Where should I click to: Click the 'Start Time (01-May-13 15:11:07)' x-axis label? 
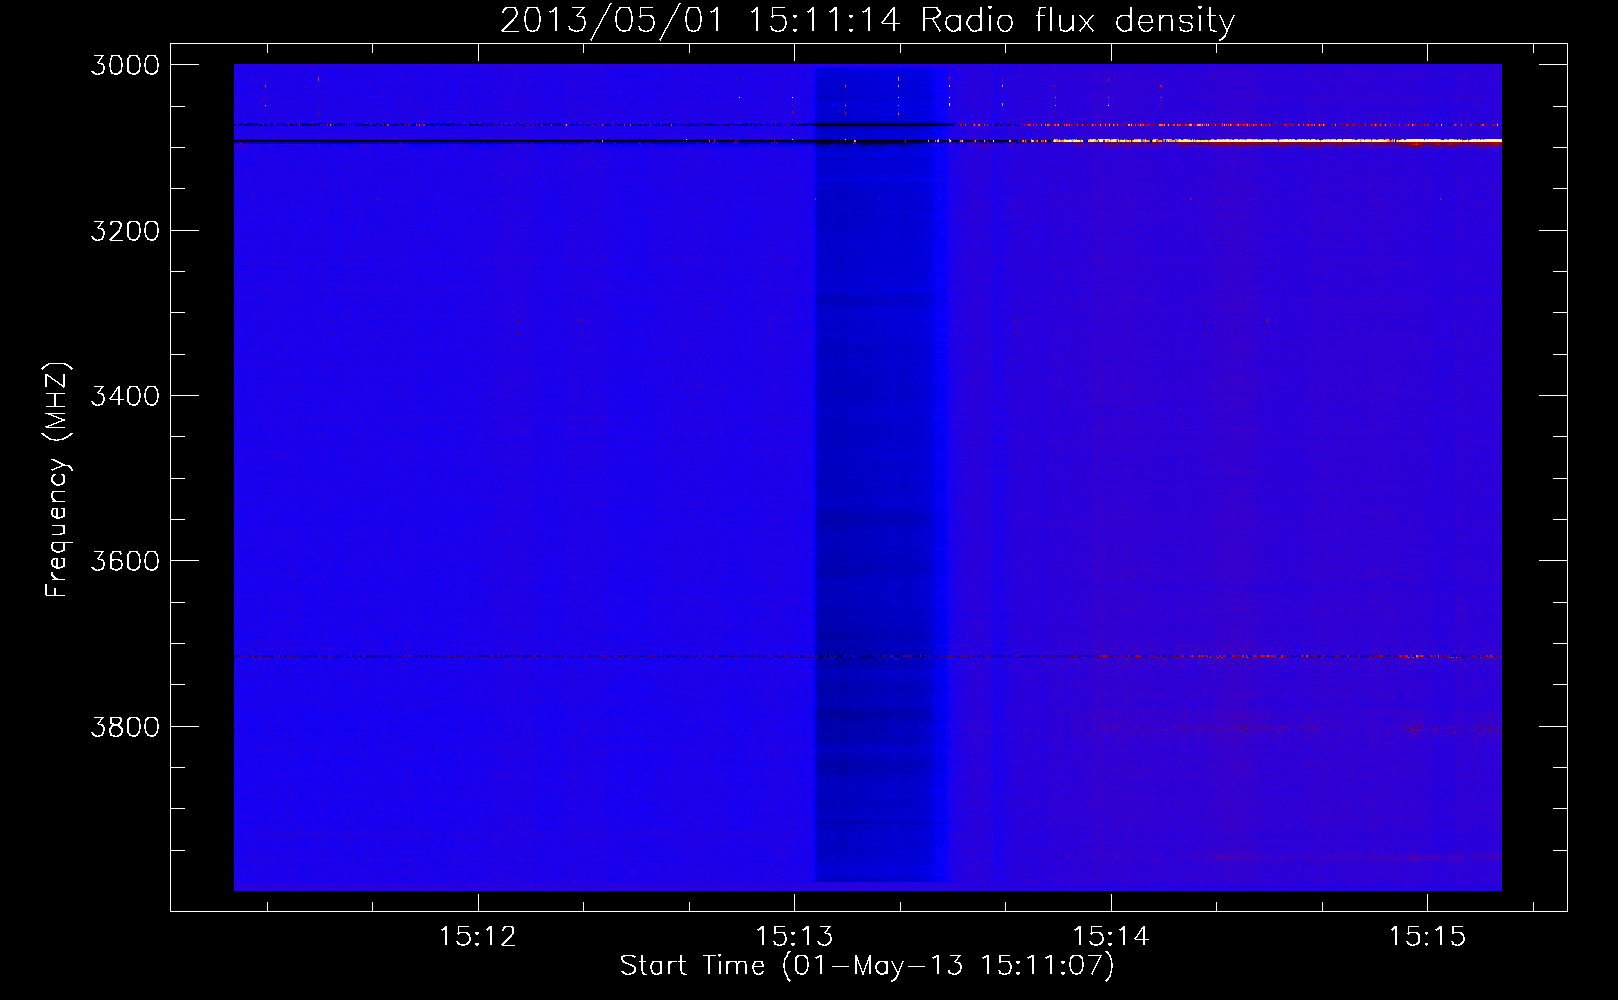(867, 966)
